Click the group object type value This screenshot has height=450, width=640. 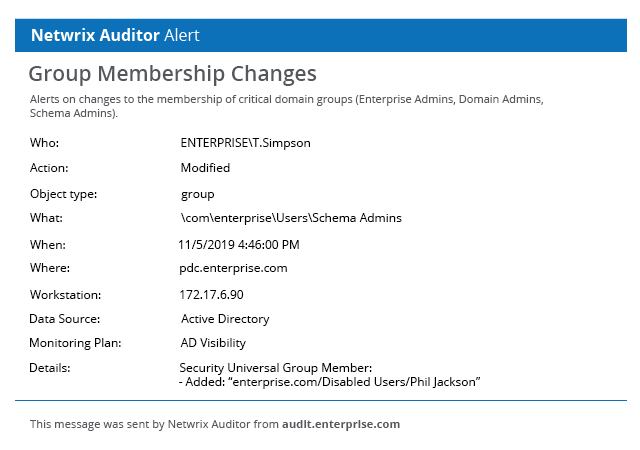(198, 194)
